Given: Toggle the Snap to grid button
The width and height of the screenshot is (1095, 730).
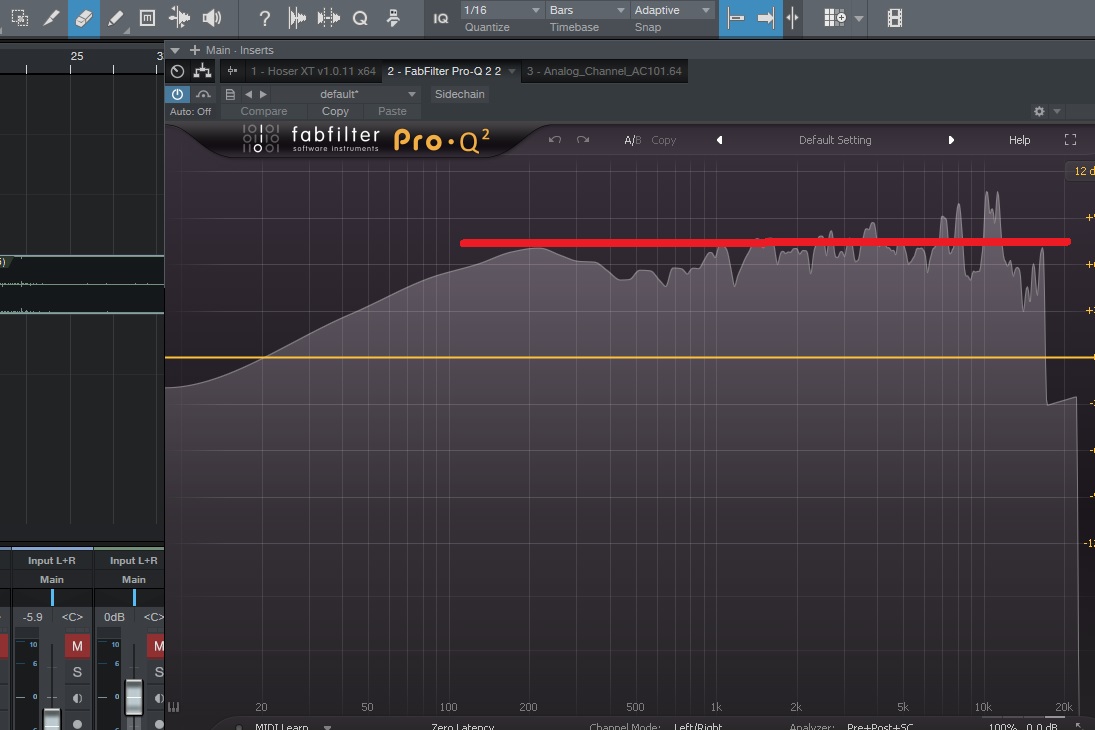Looking at the screenshot, I should [735, 17].
